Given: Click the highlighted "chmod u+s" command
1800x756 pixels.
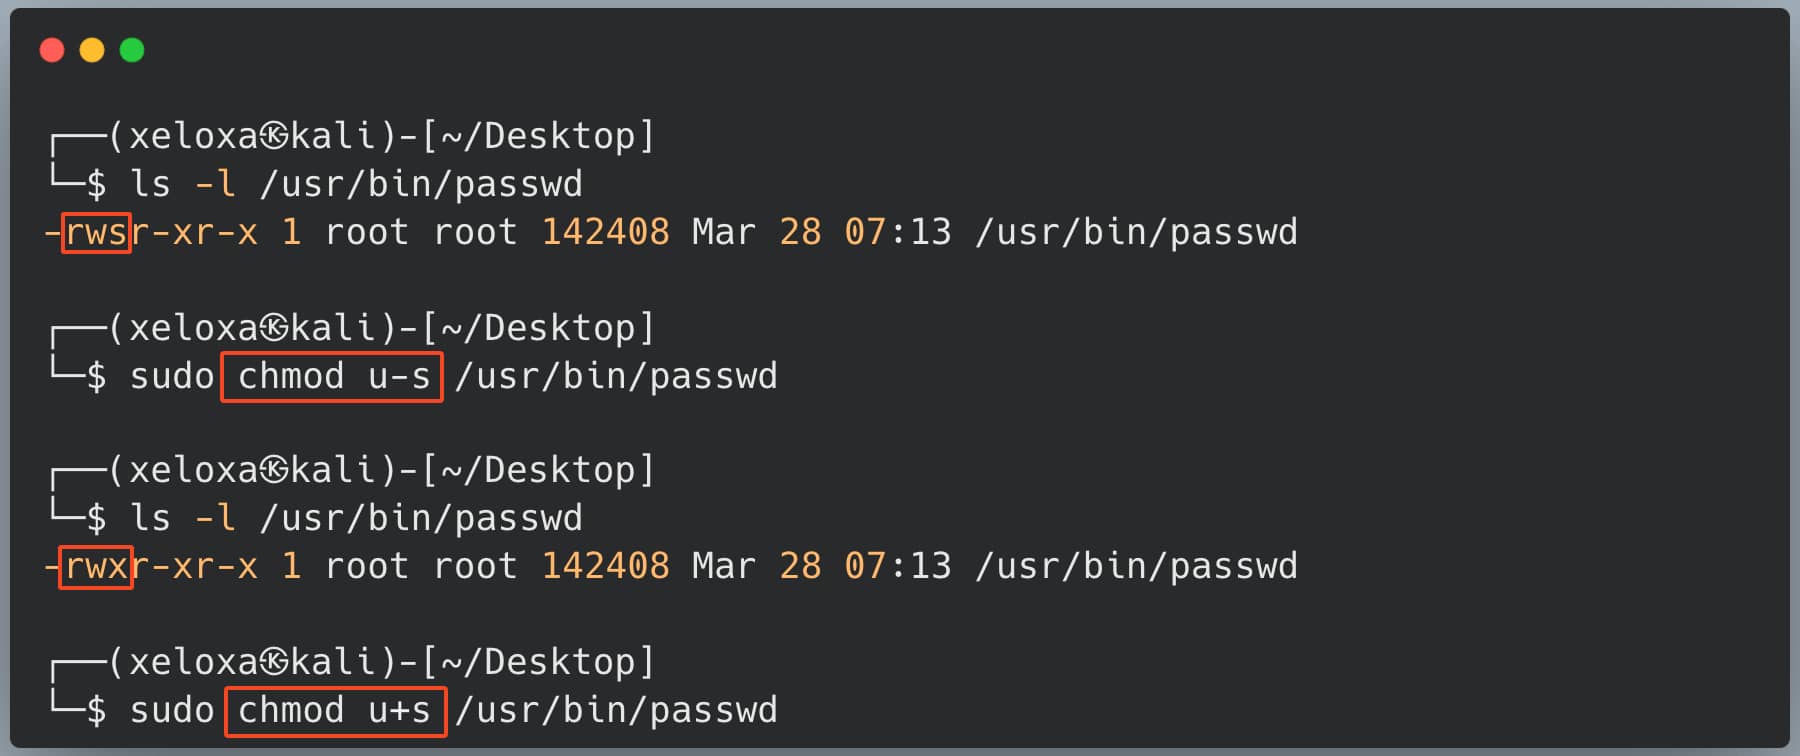Looking at the screenshot, I should click(x=335, y=711).
